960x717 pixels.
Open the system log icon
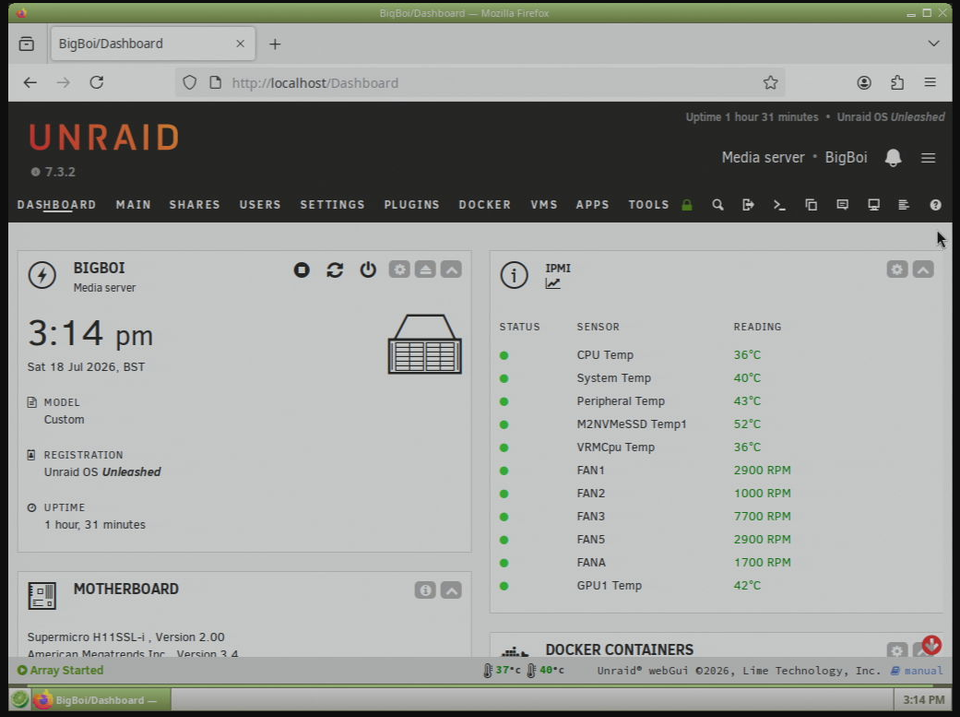(x=904, y=205)
